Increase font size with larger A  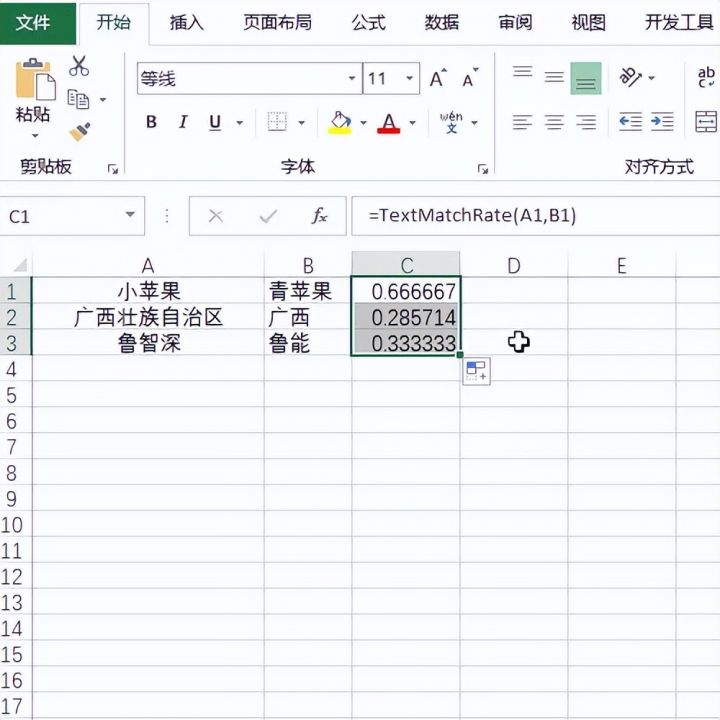438,78
